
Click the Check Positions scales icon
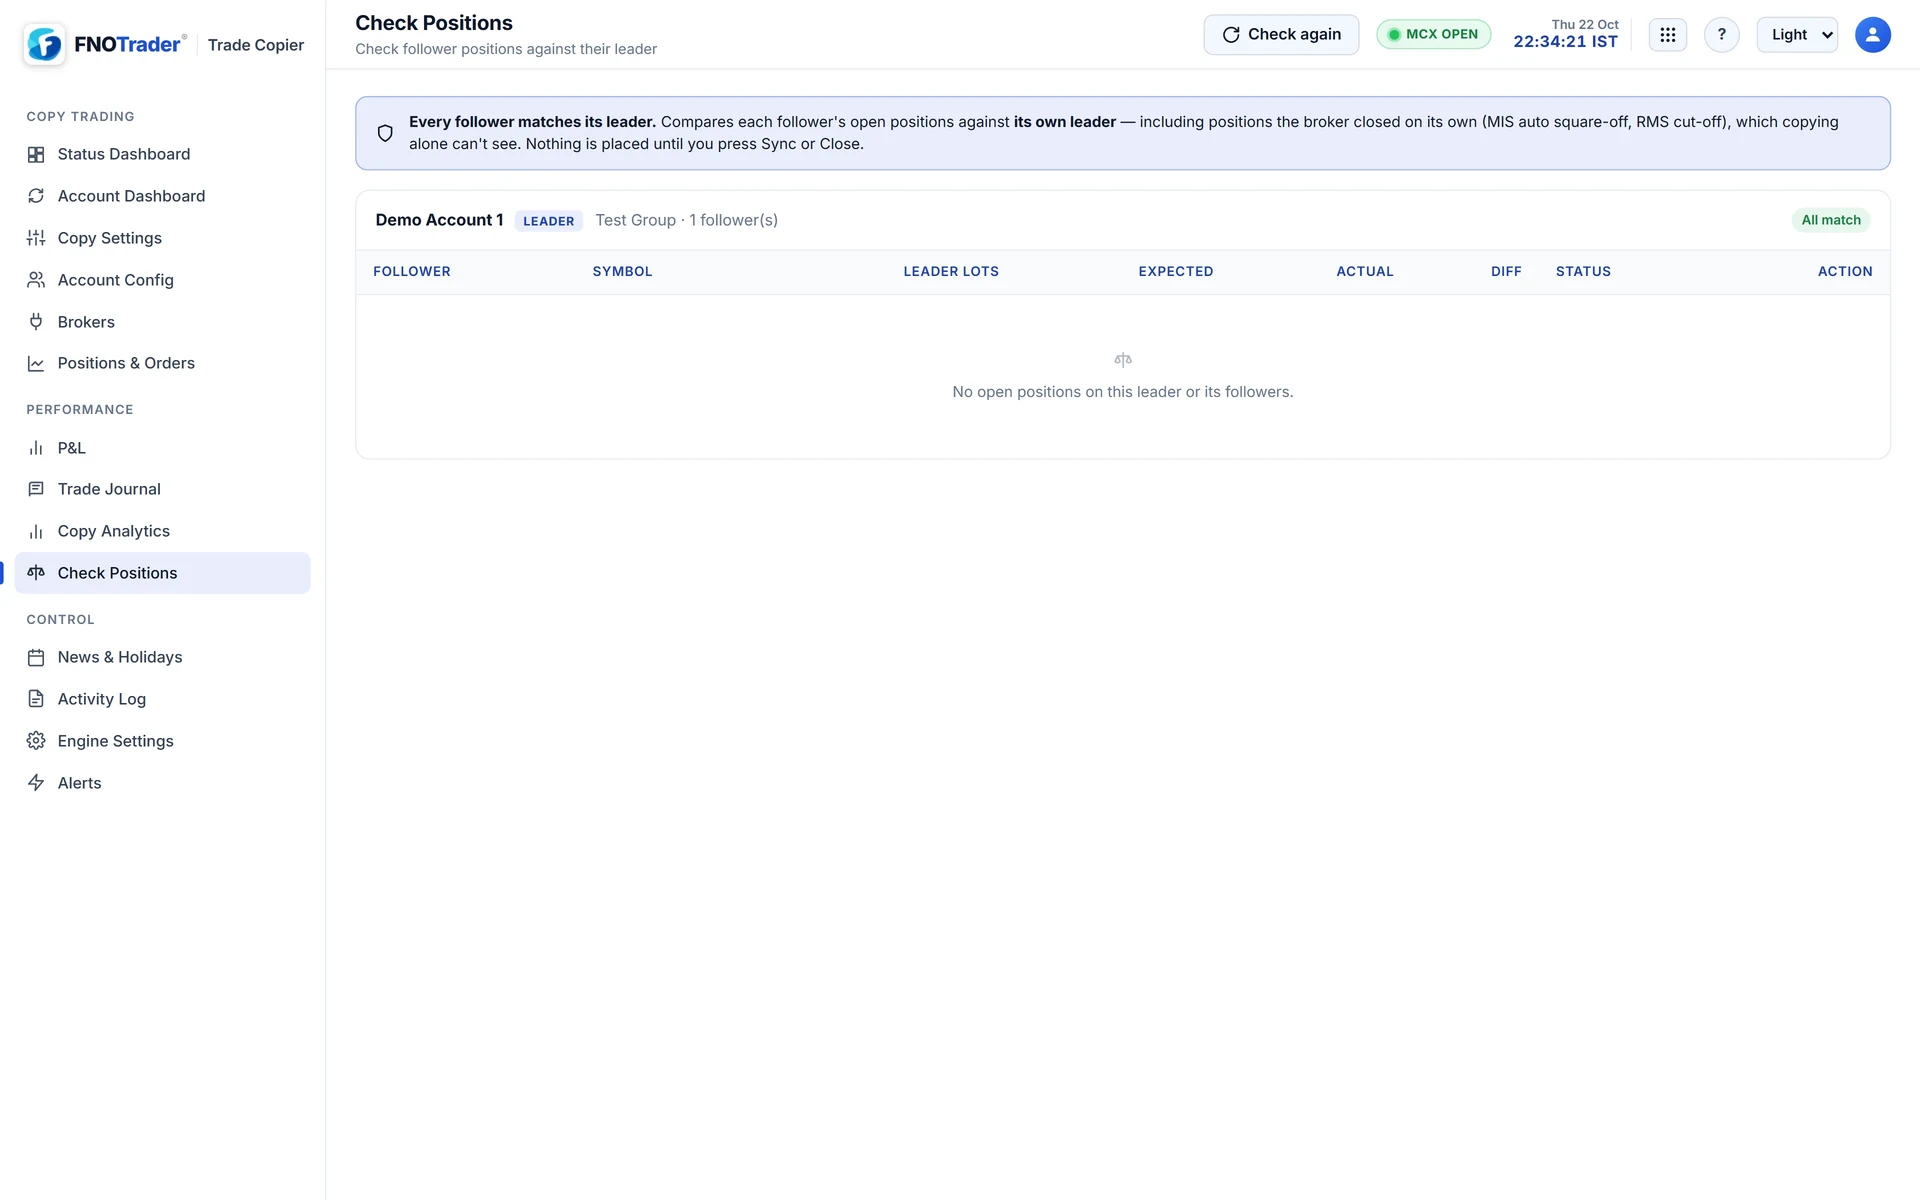[36, 573]
